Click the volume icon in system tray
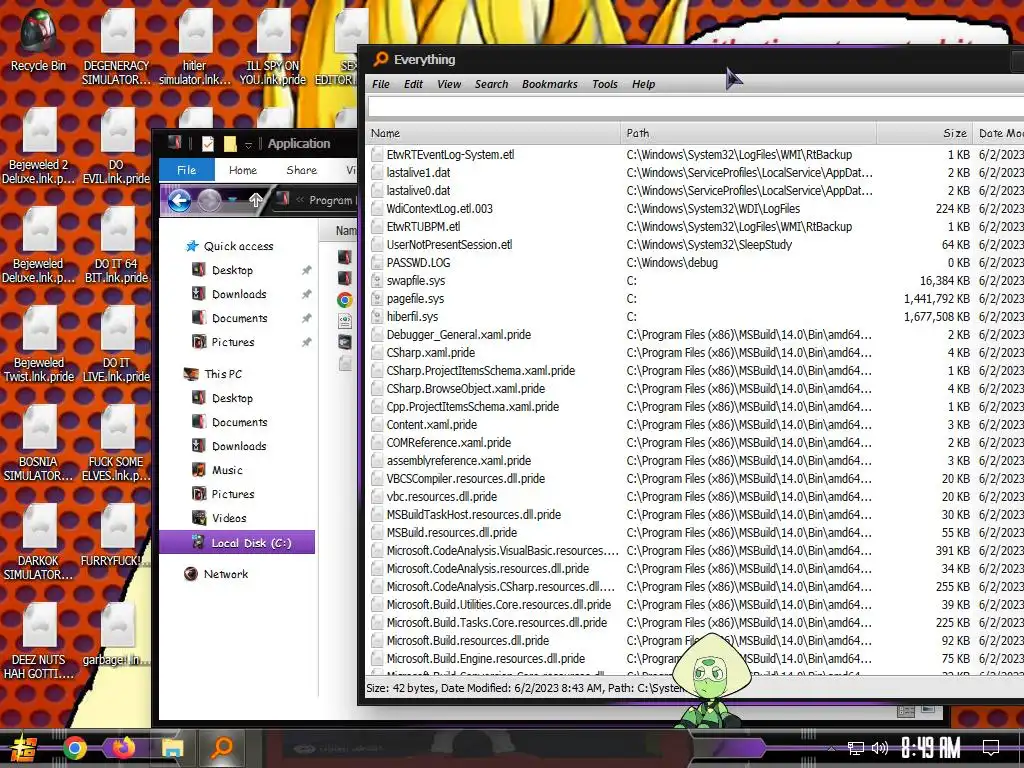 (880, 748)
